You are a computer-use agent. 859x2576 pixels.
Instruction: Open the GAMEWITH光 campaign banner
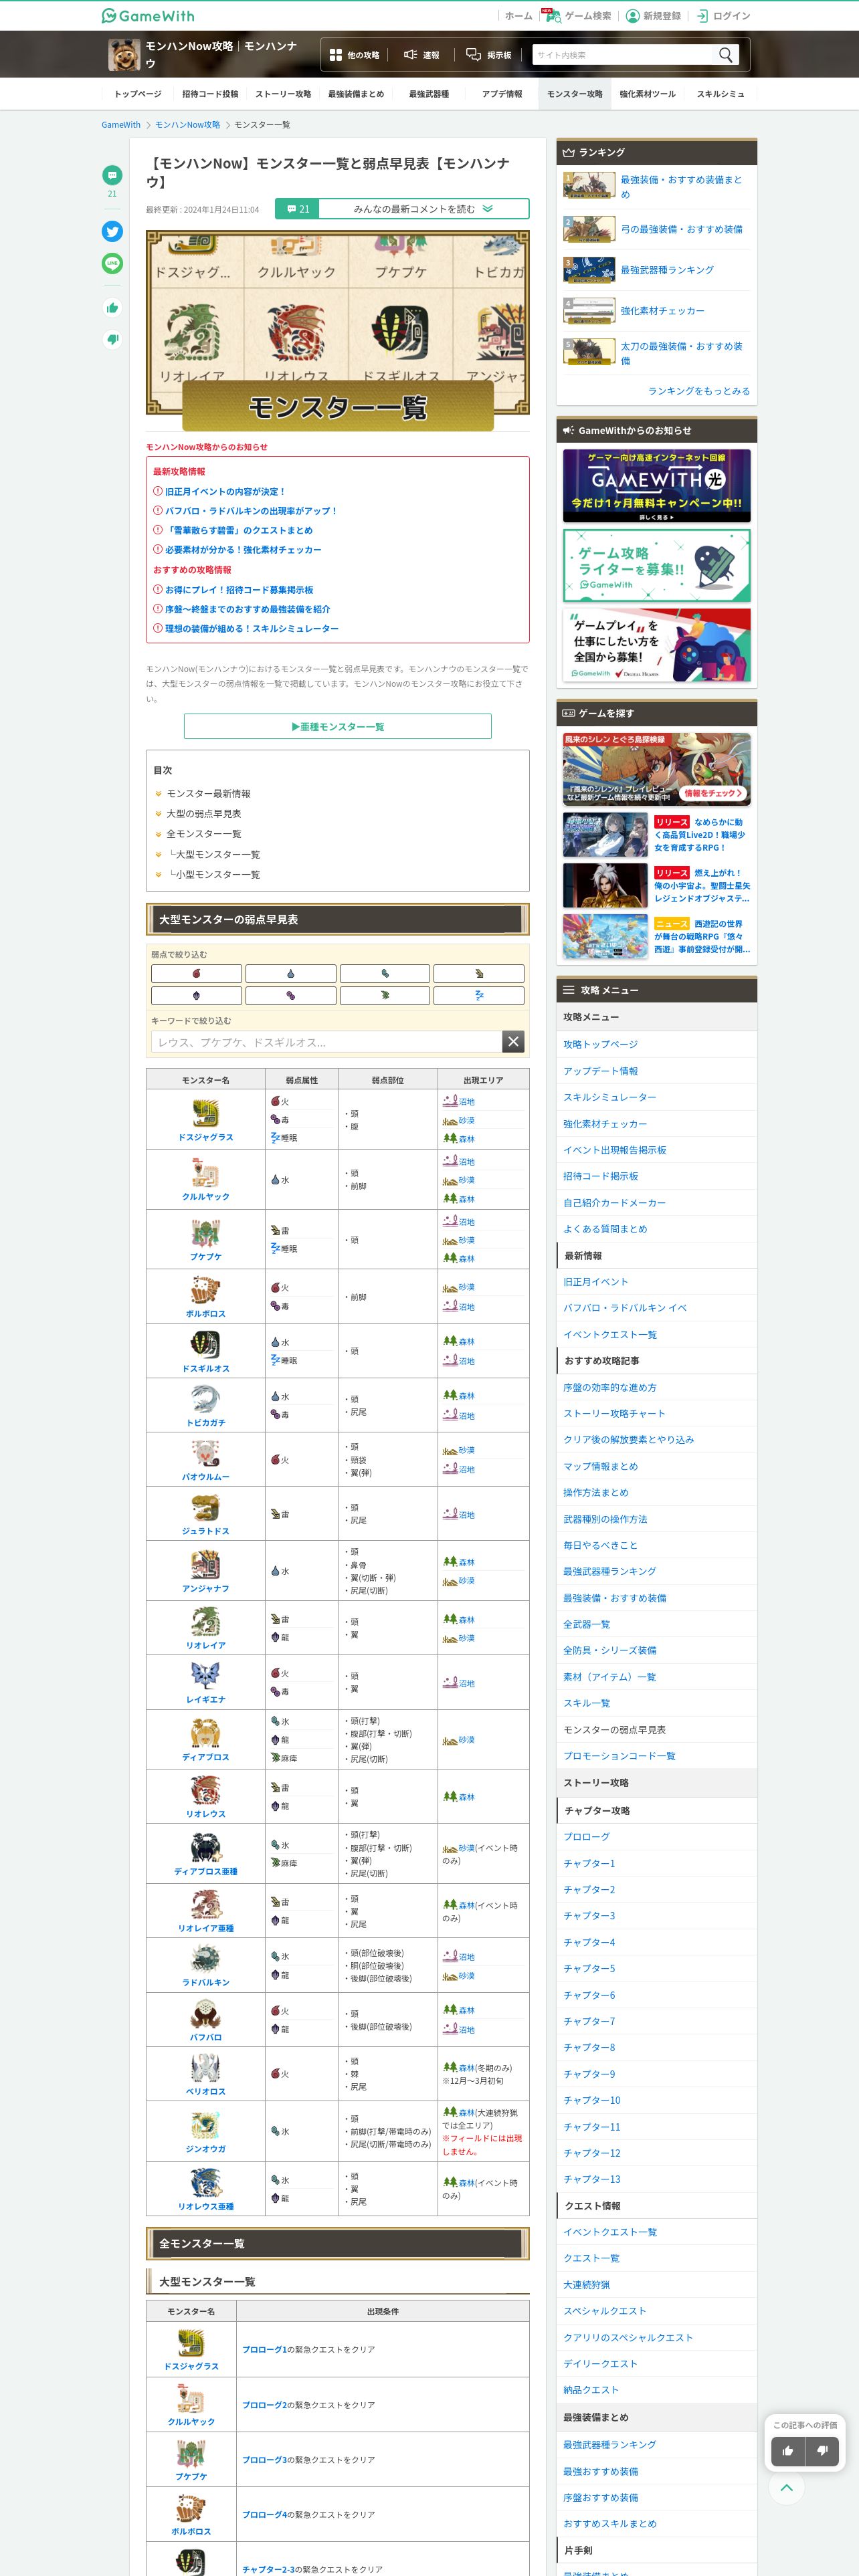pyautogui.click(x=656, y=485)
